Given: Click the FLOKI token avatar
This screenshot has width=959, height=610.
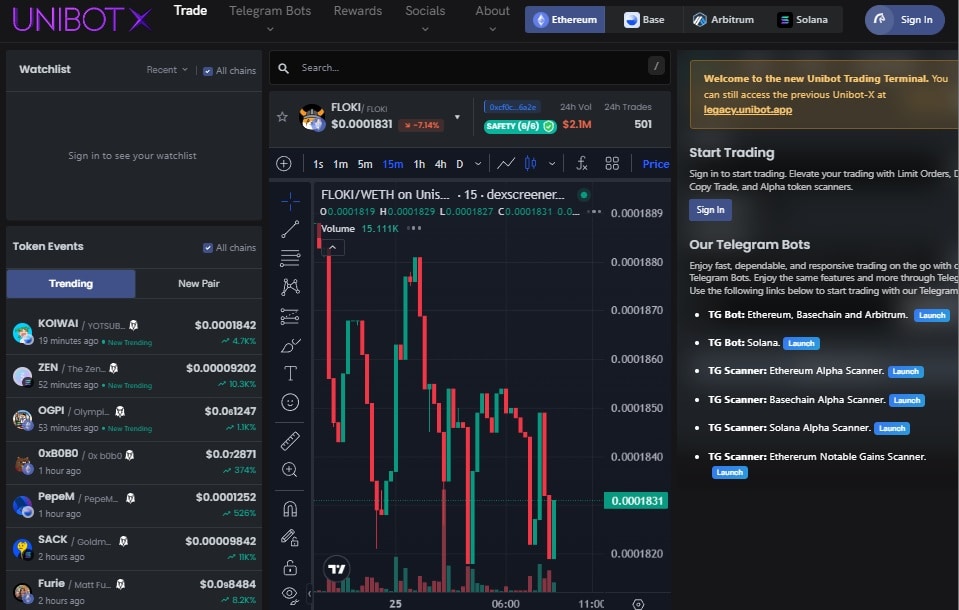Looking at the screenshot, I should [x=312, y=117].
